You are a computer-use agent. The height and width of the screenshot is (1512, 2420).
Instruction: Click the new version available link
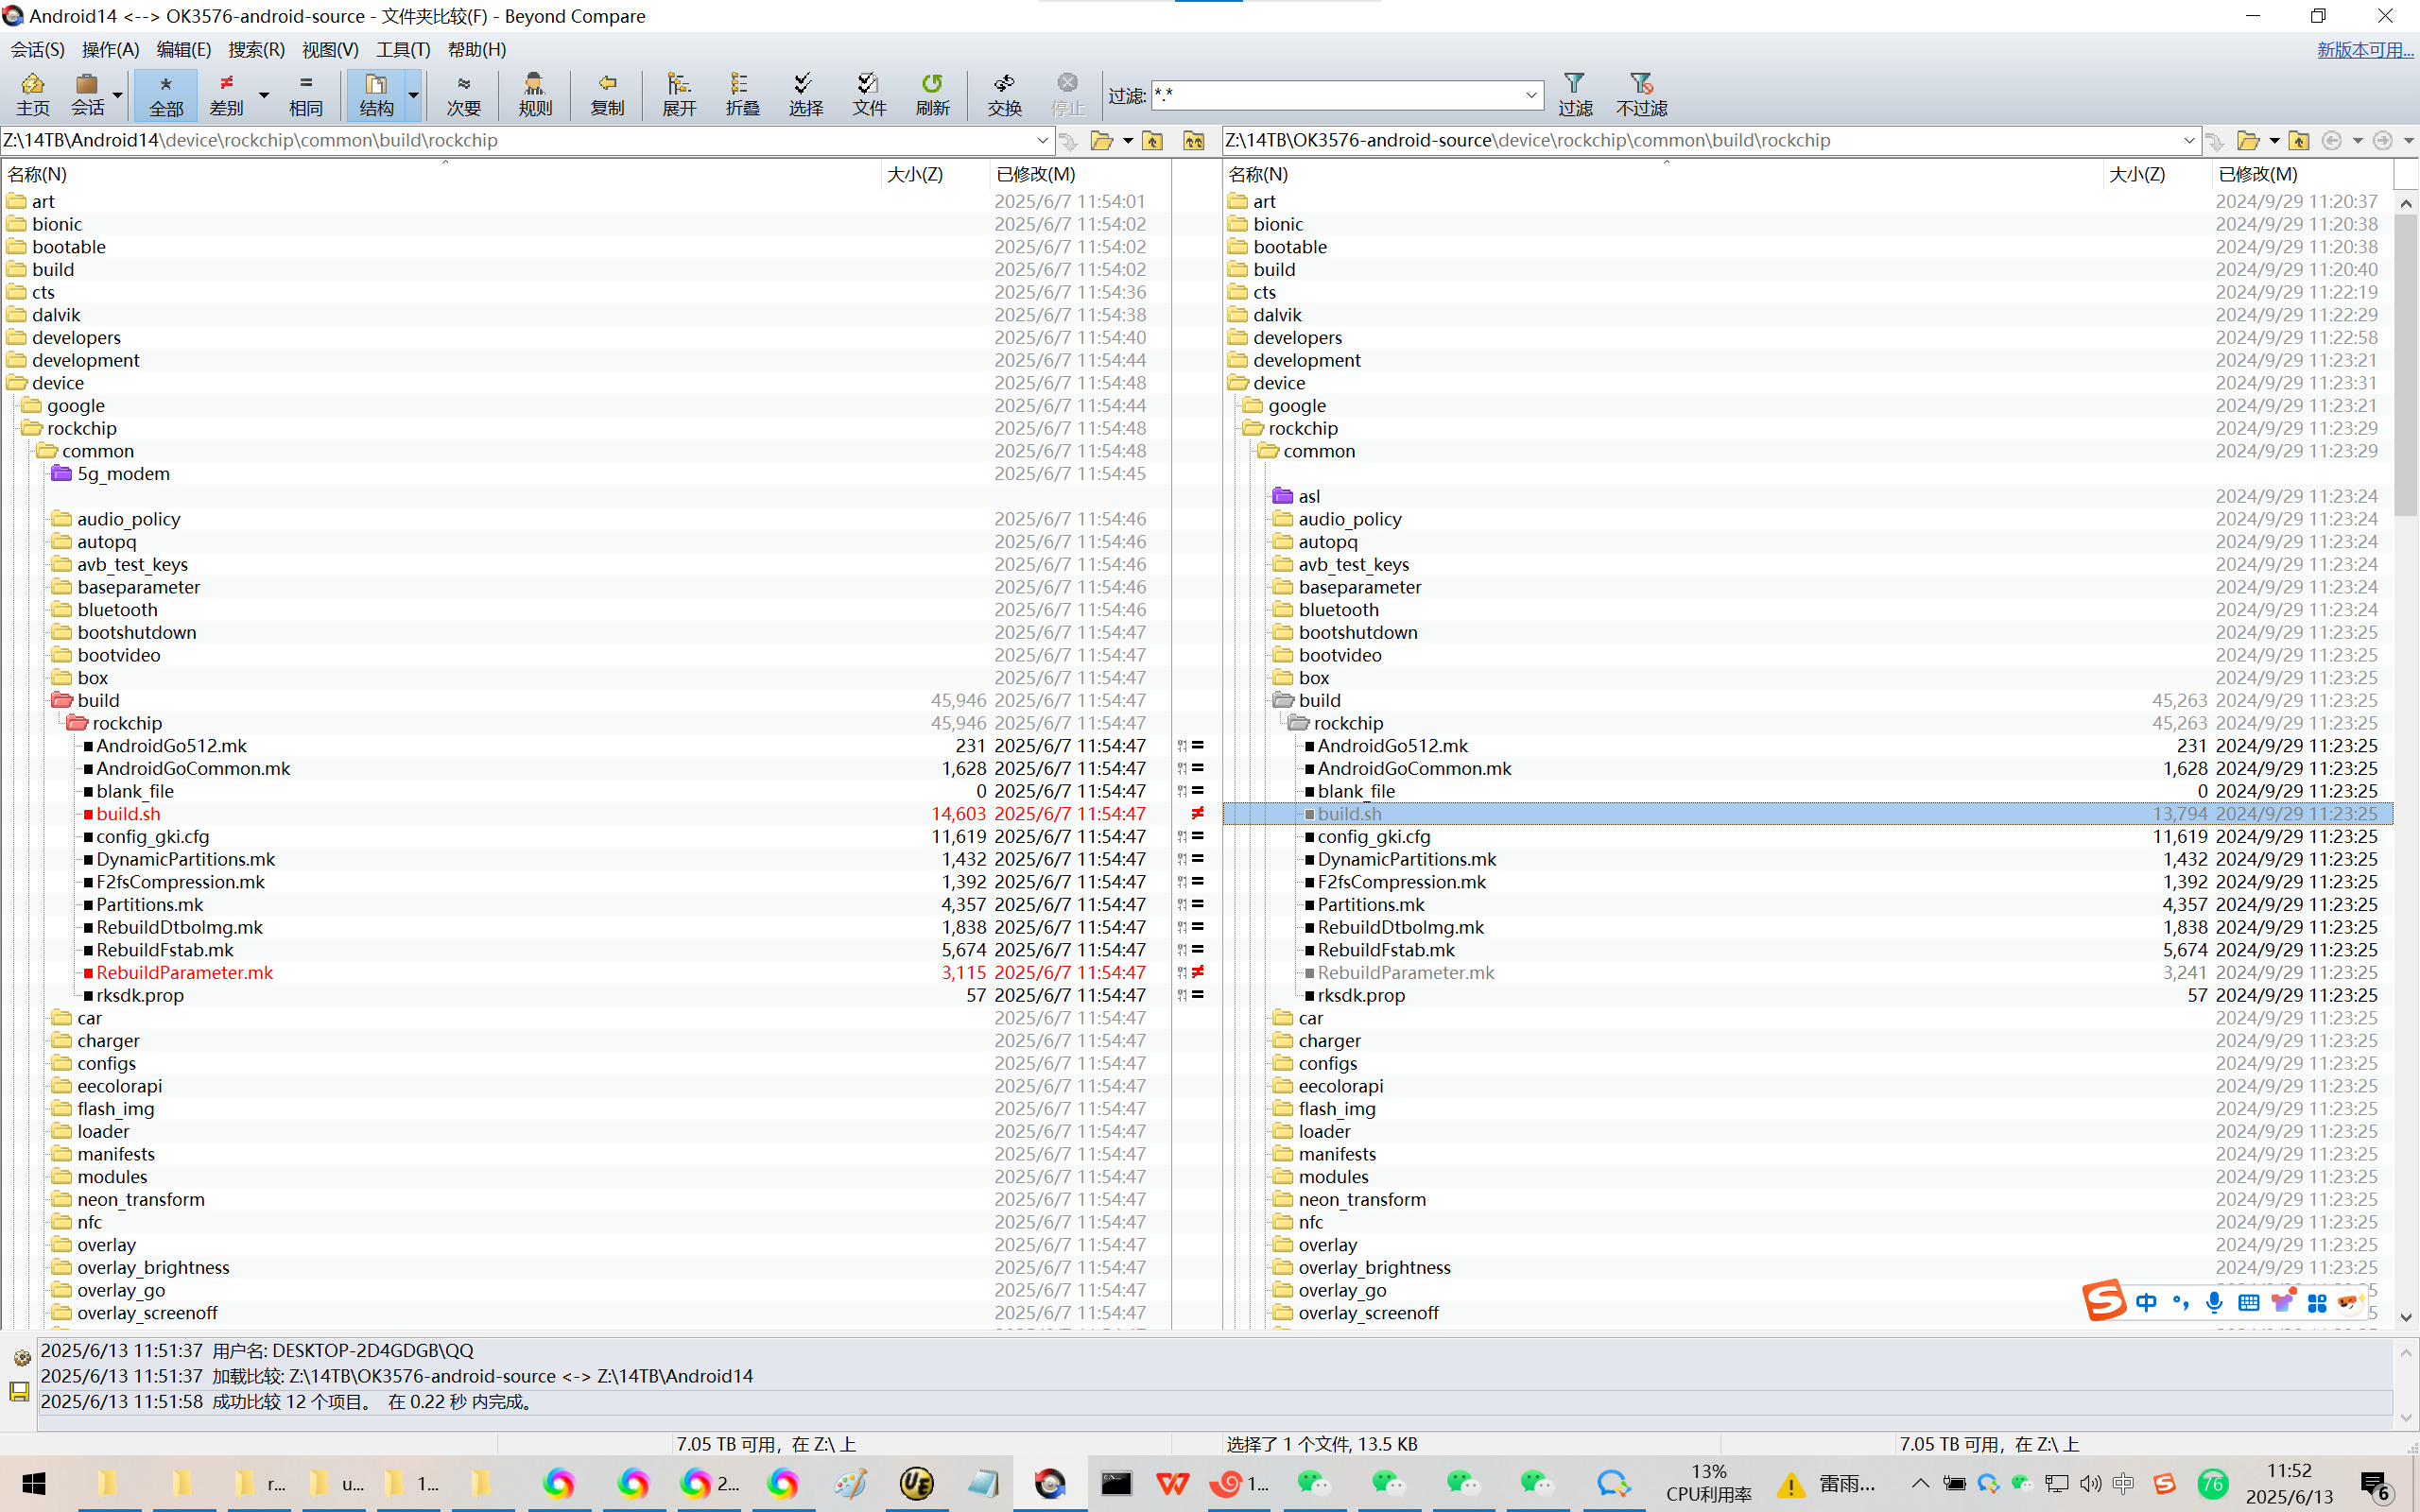(2364, 50)
